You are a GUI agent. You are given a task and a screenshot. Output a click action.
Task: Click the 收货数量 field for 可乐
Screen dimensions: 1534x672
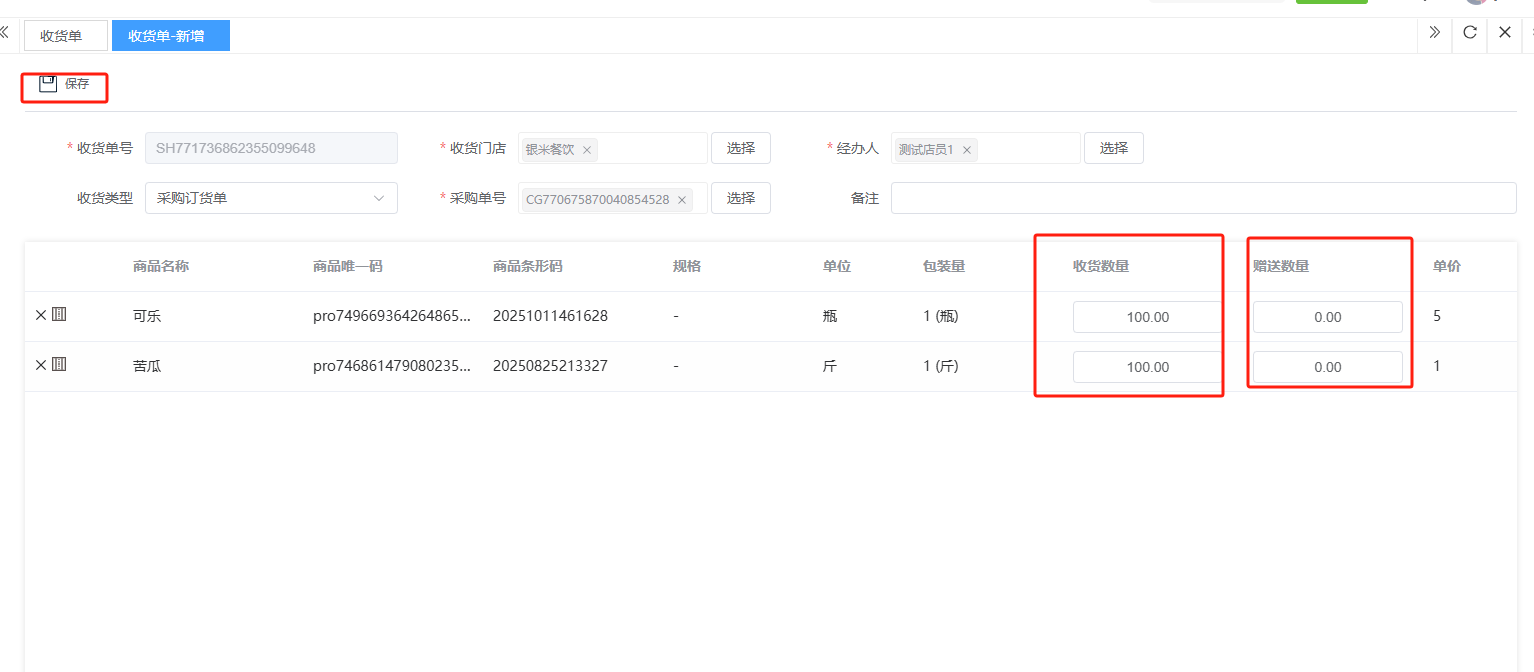1147,317
